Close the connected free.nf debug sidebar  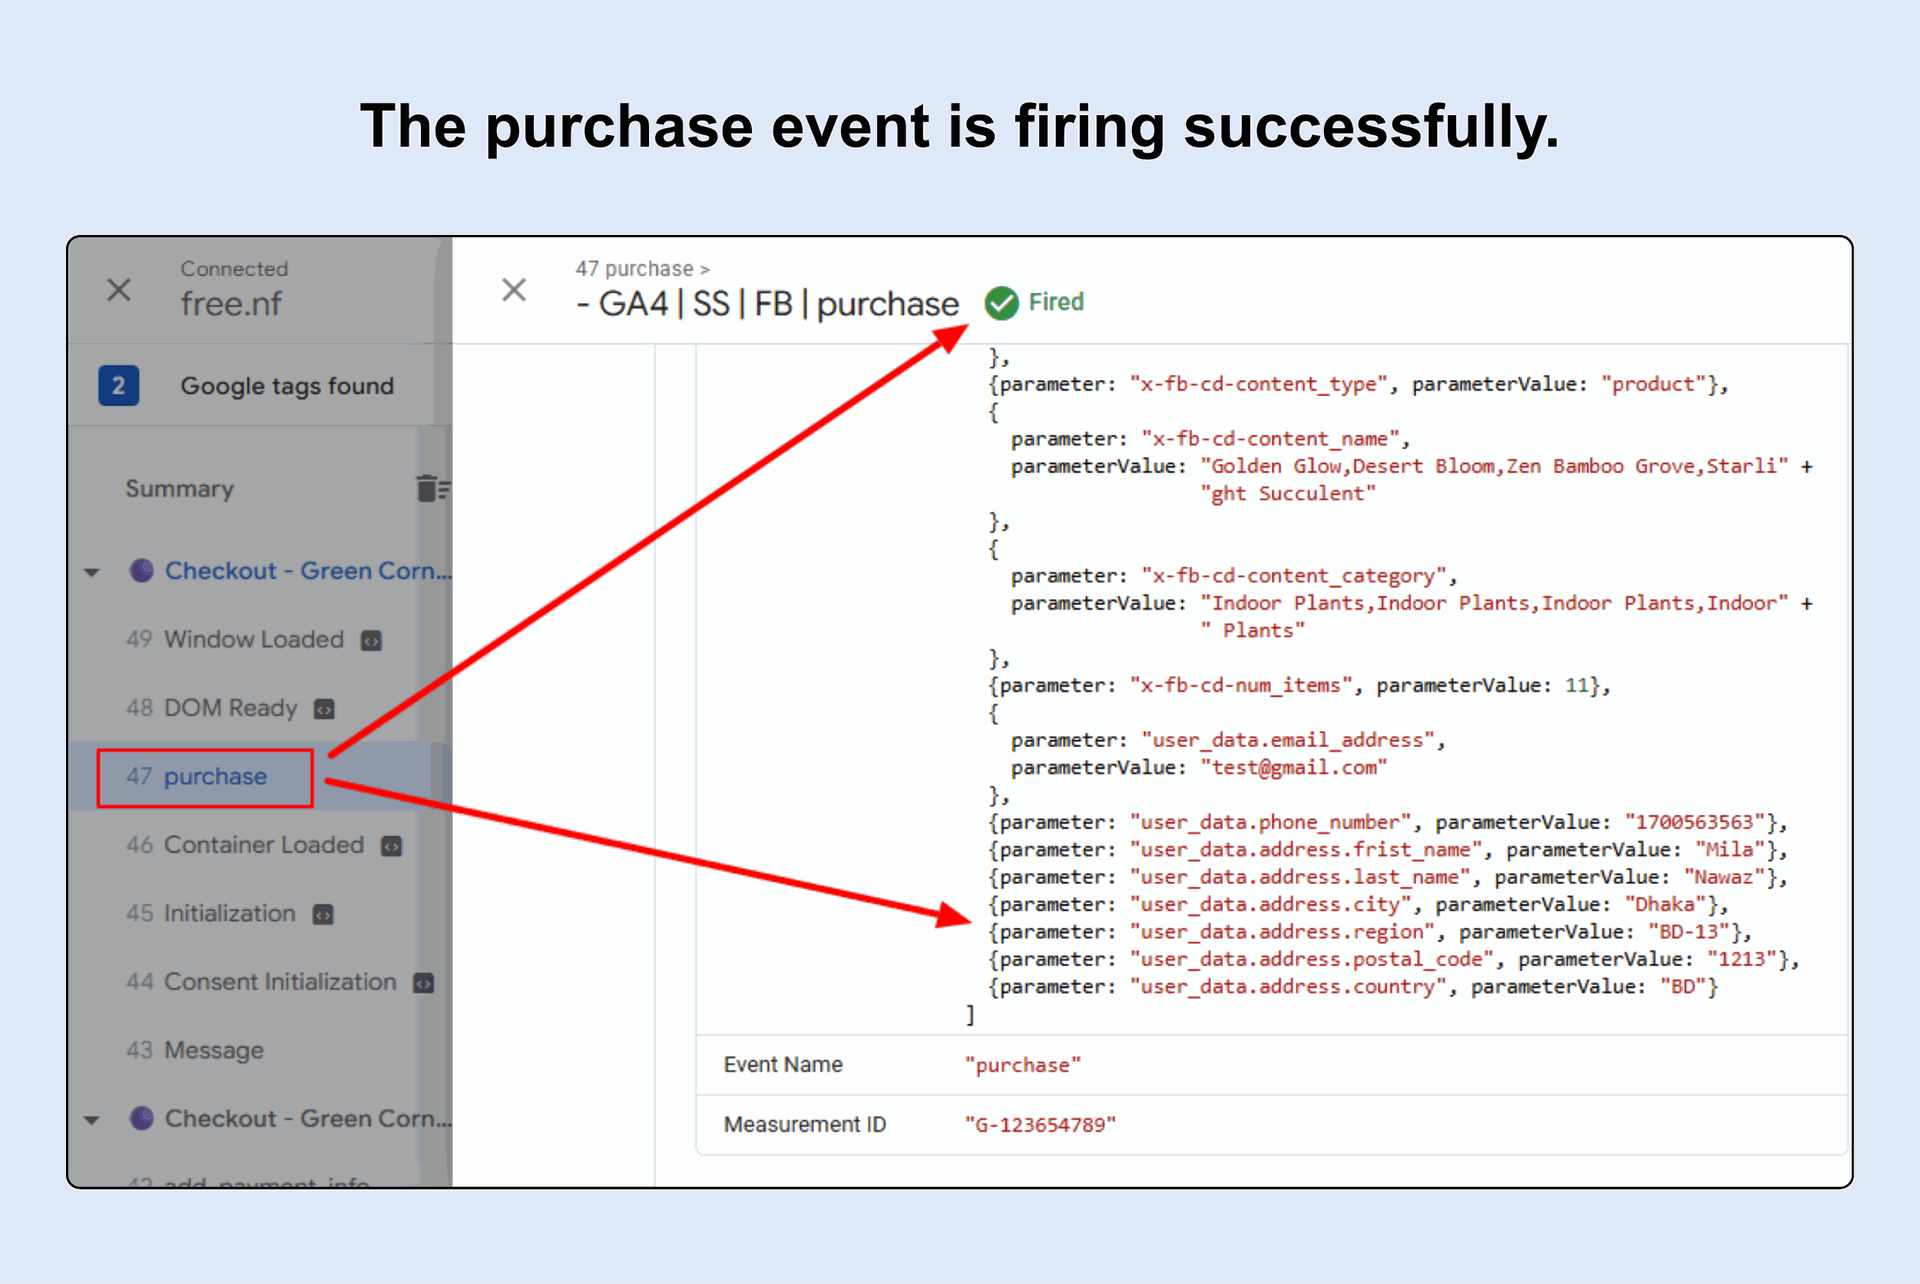tap(119, 290)
